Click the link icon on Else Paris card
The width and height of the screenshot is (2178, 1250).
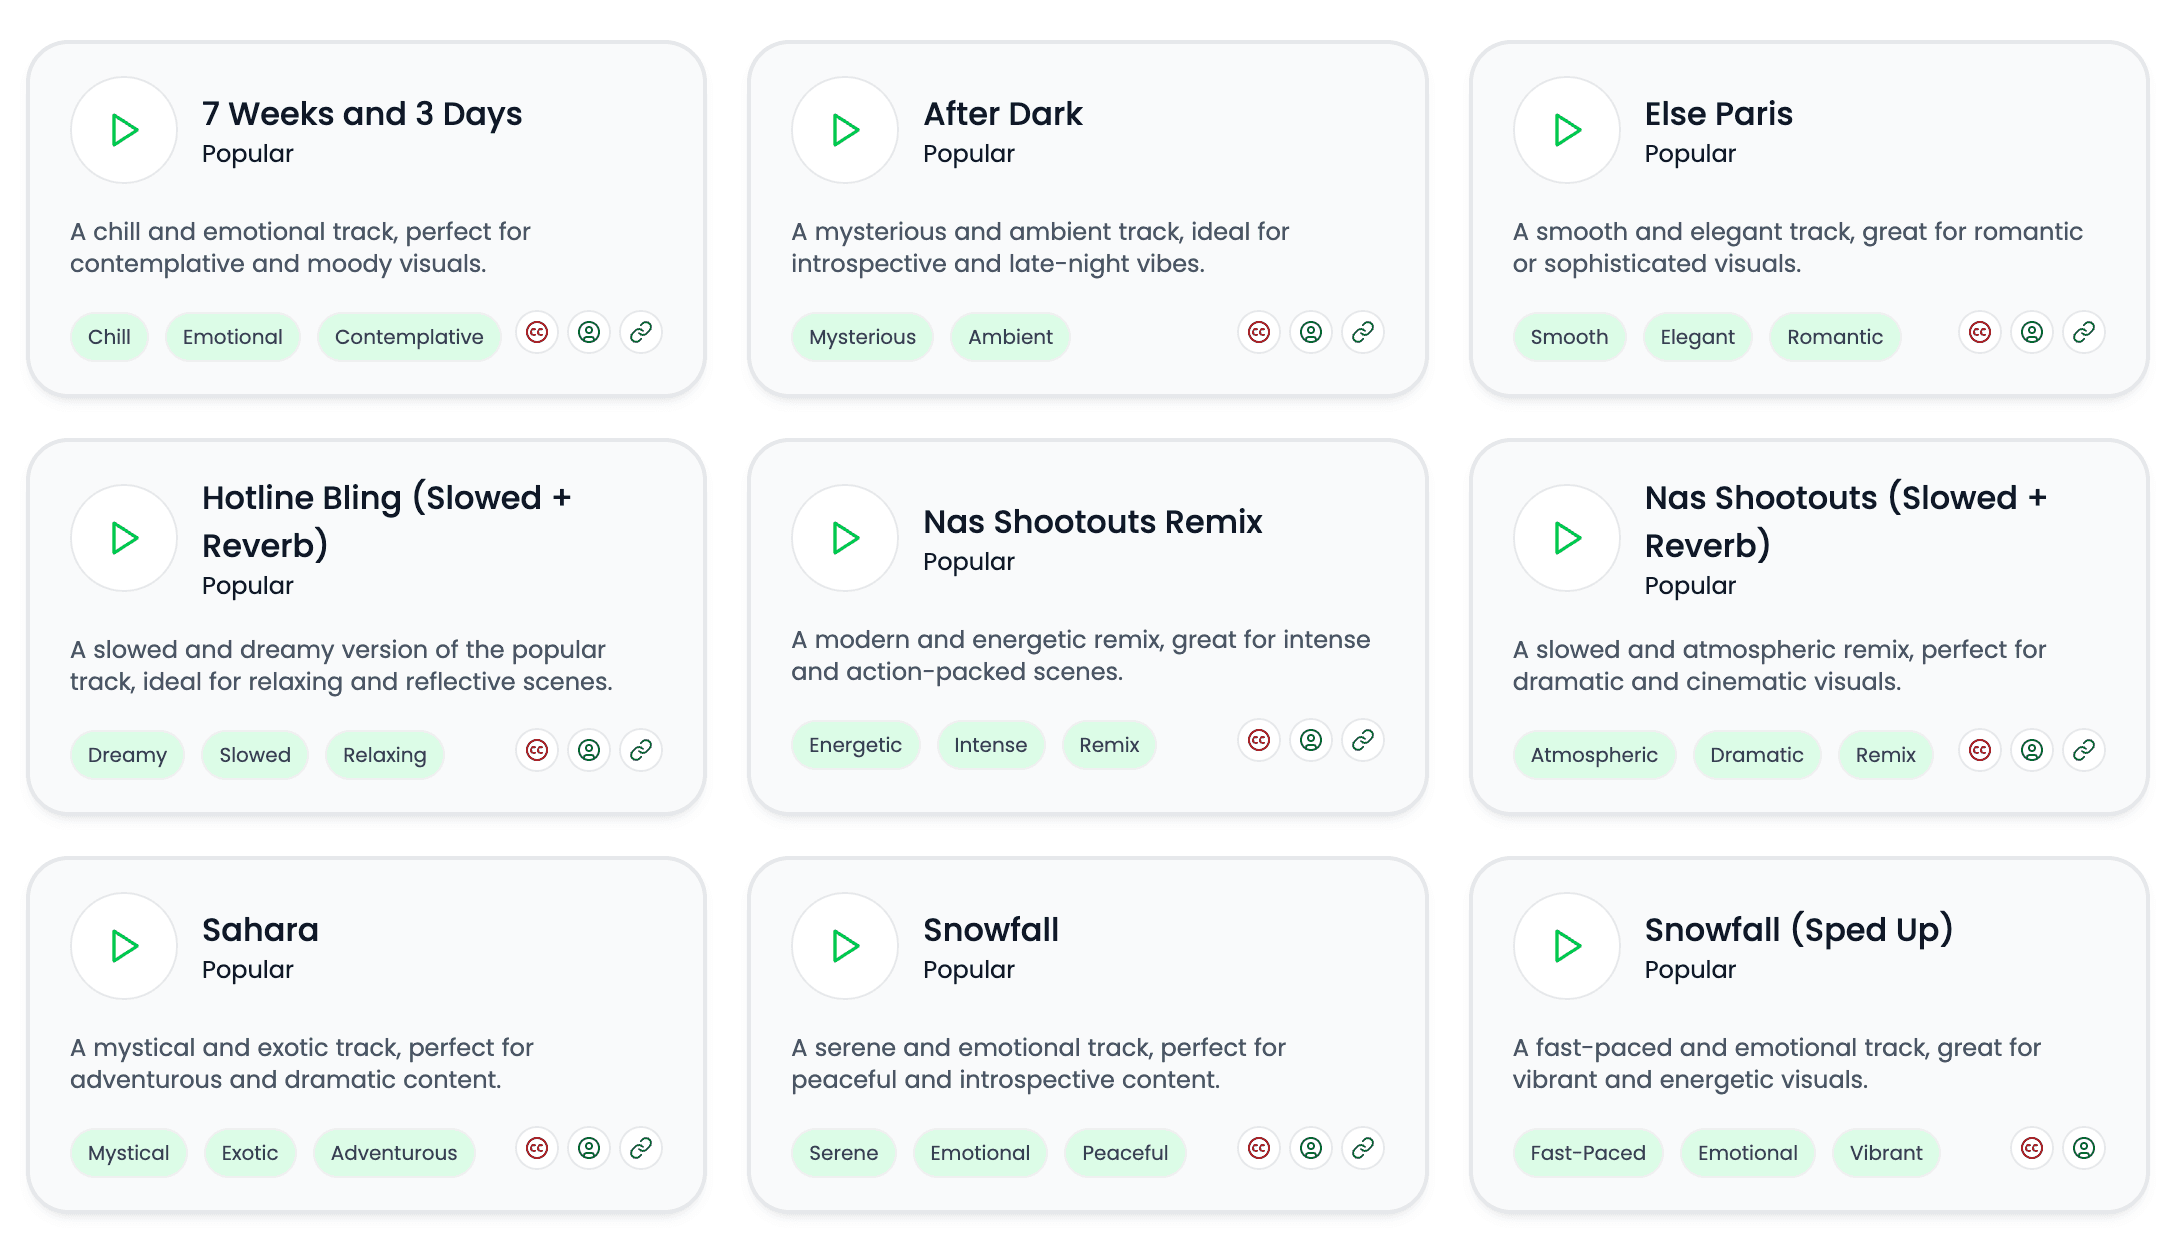2084,332
